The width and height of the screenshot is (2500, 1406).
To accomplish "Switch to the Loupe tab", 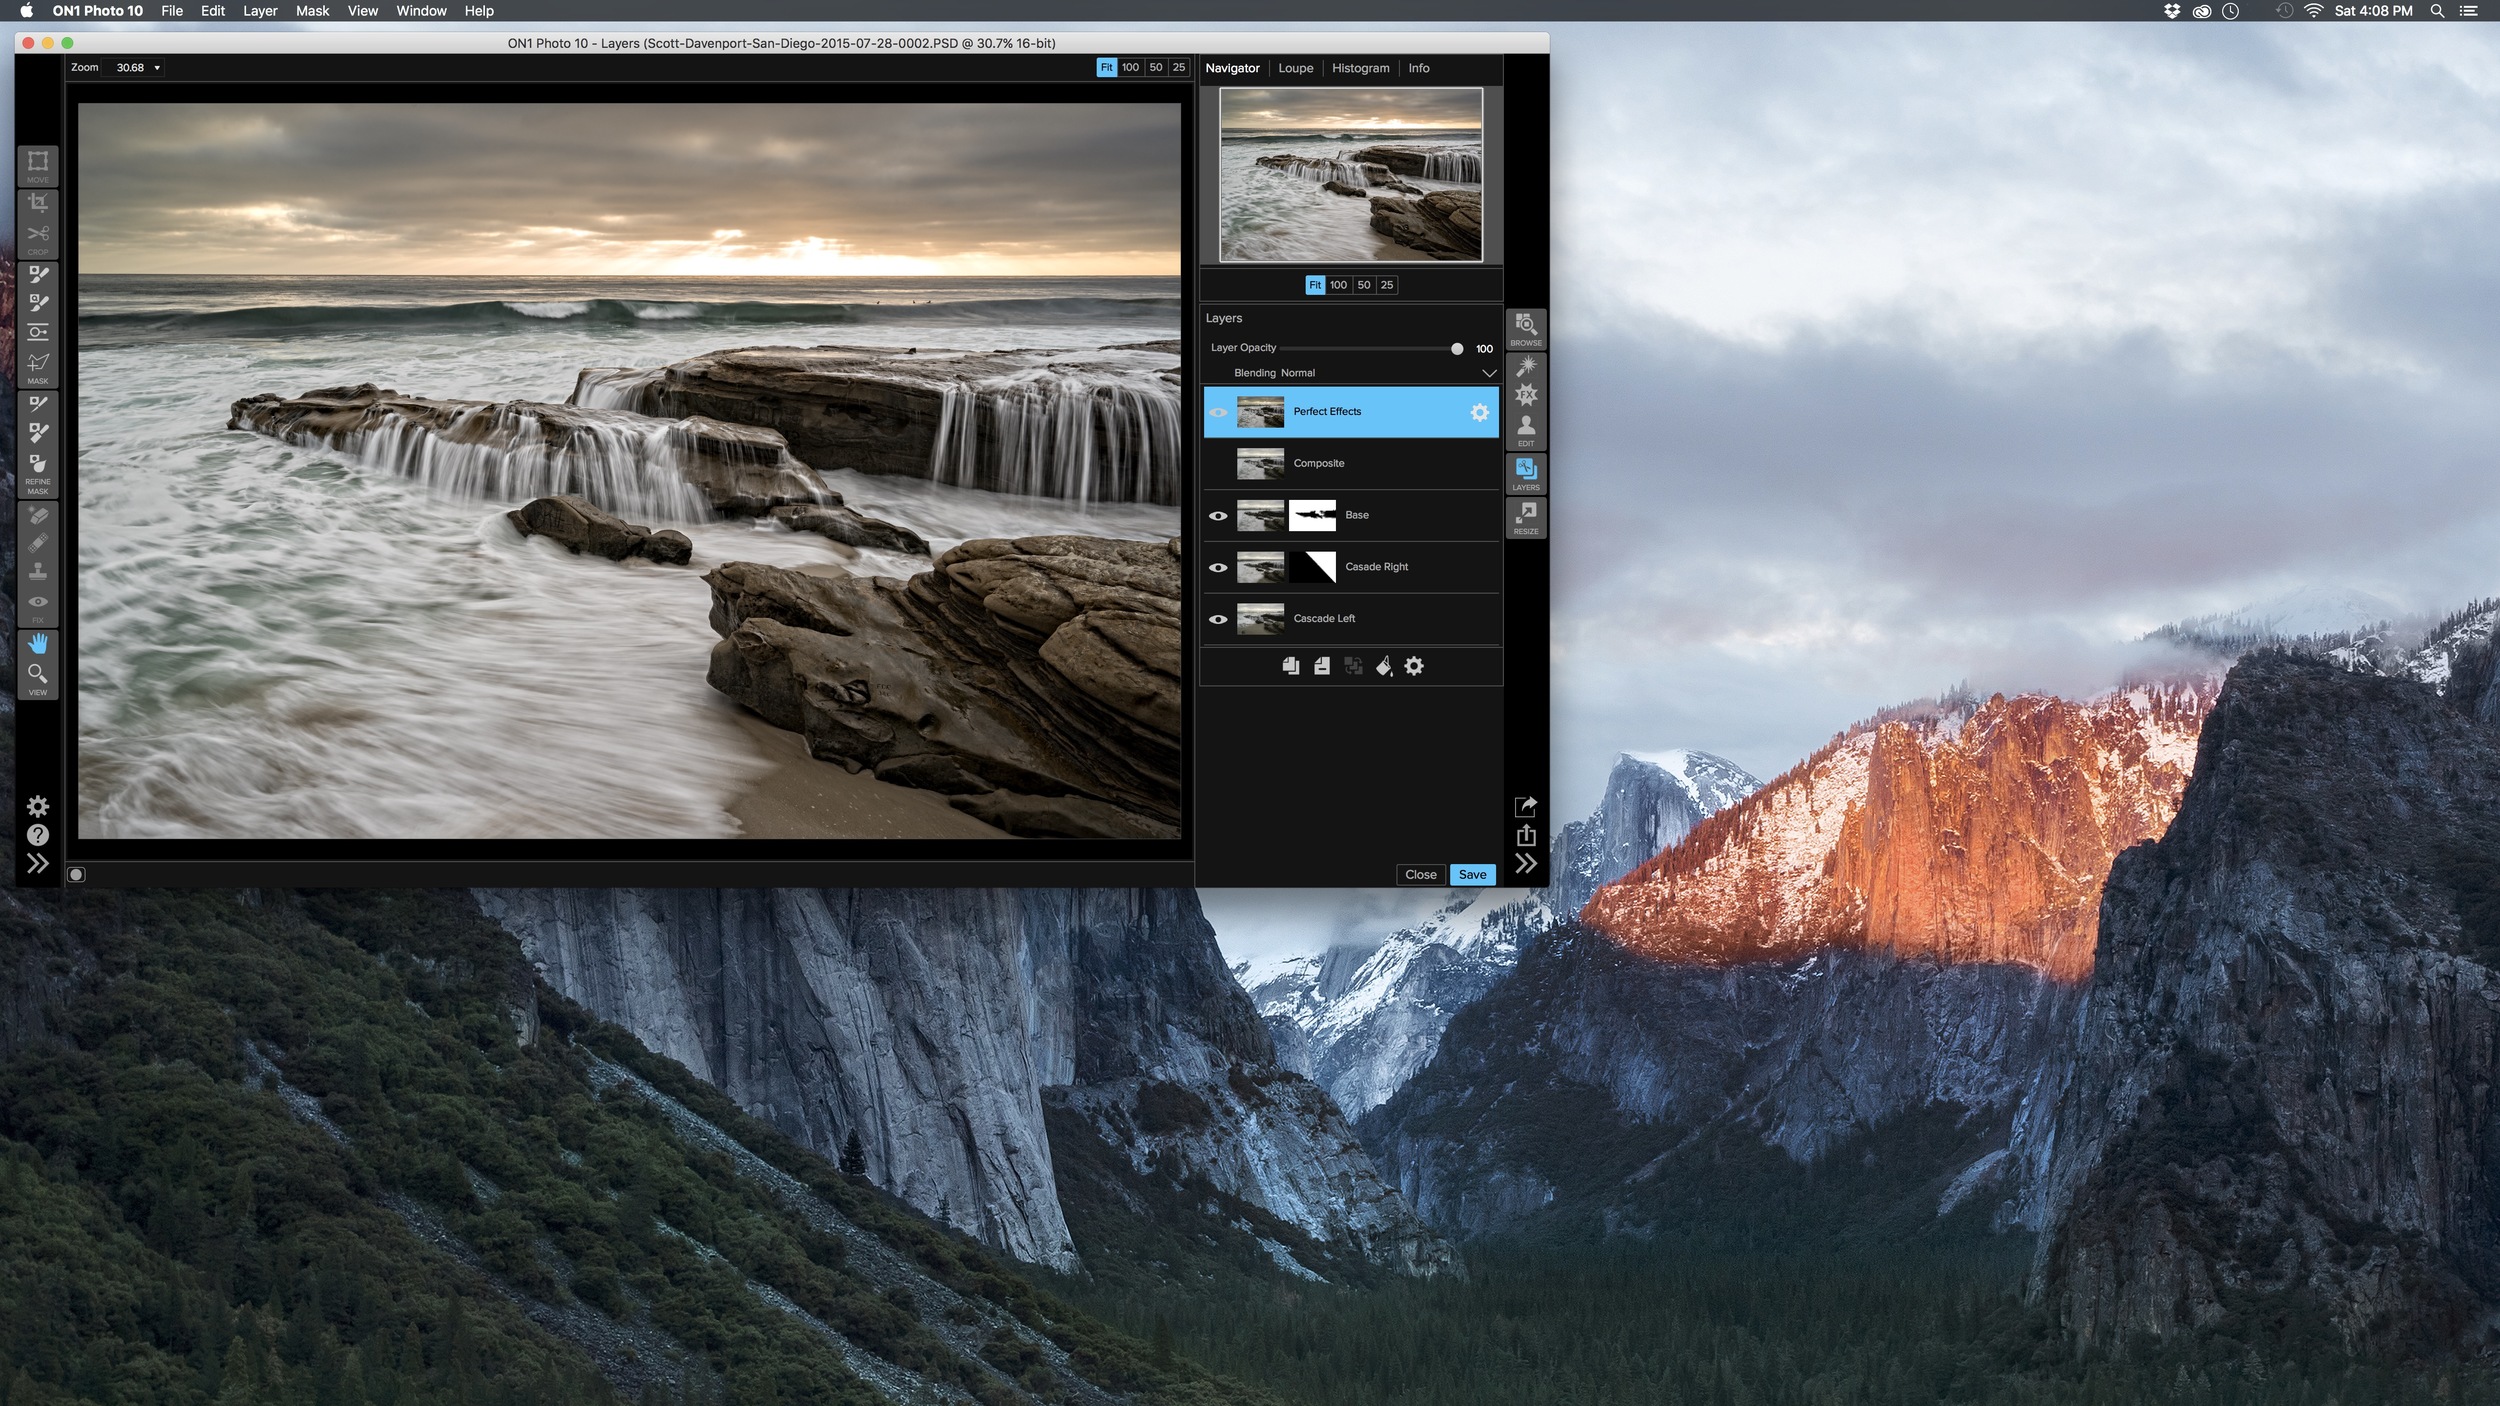I will 1296,68.
